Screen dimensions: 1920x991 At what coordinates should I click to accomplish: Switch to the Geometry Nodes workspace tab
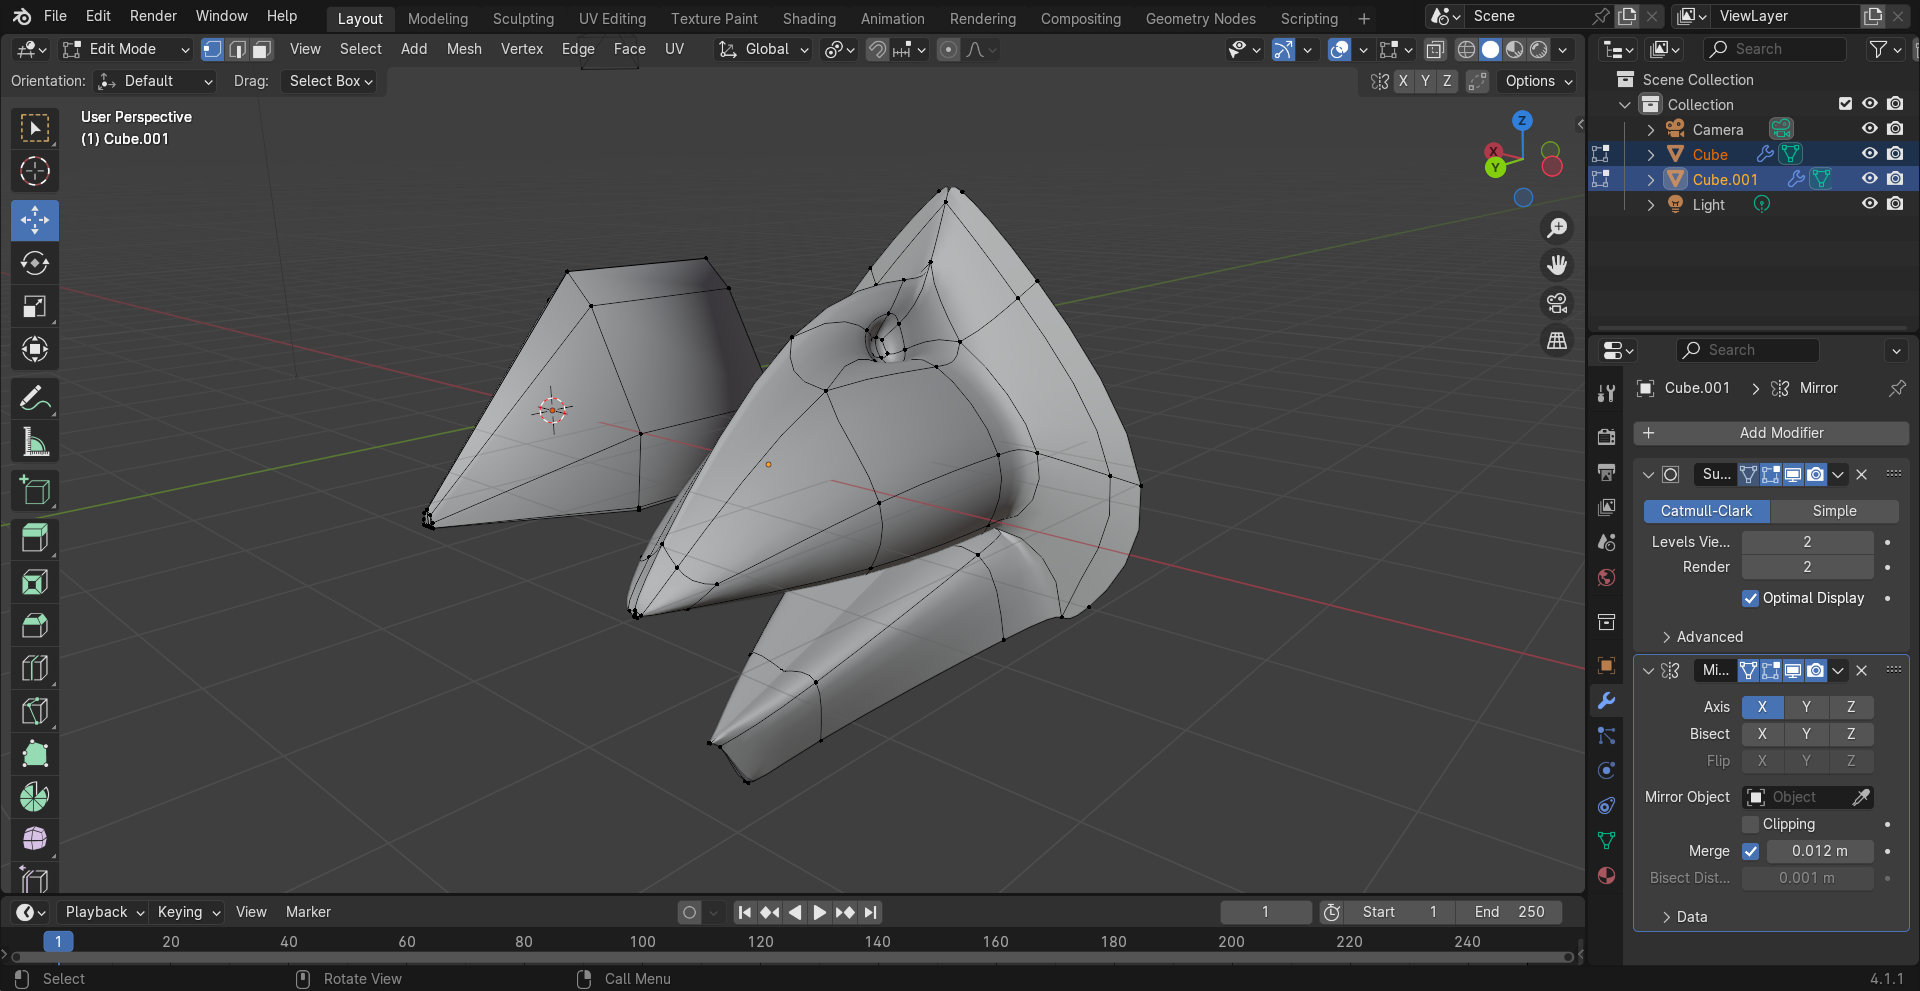click(1200, 18)
